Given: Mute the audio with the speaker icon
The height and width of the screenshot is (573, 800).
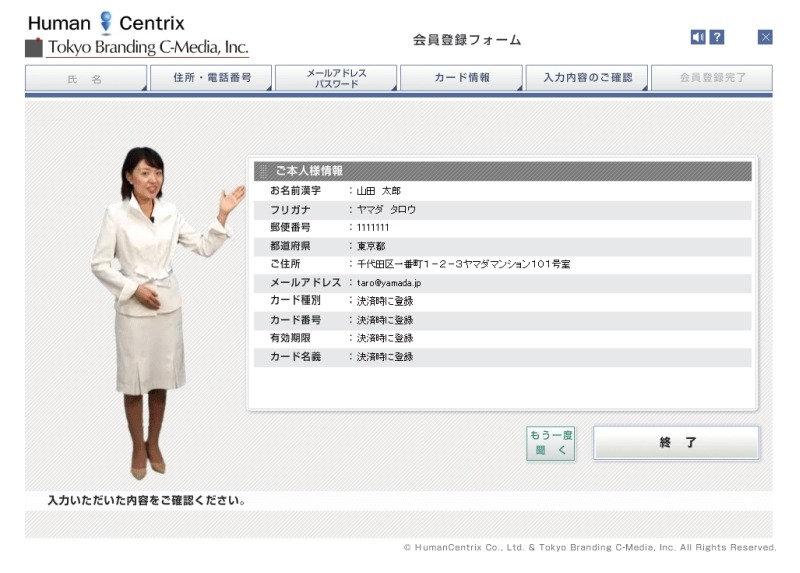Looking at the screenshot, I should [x=698, y=37].
